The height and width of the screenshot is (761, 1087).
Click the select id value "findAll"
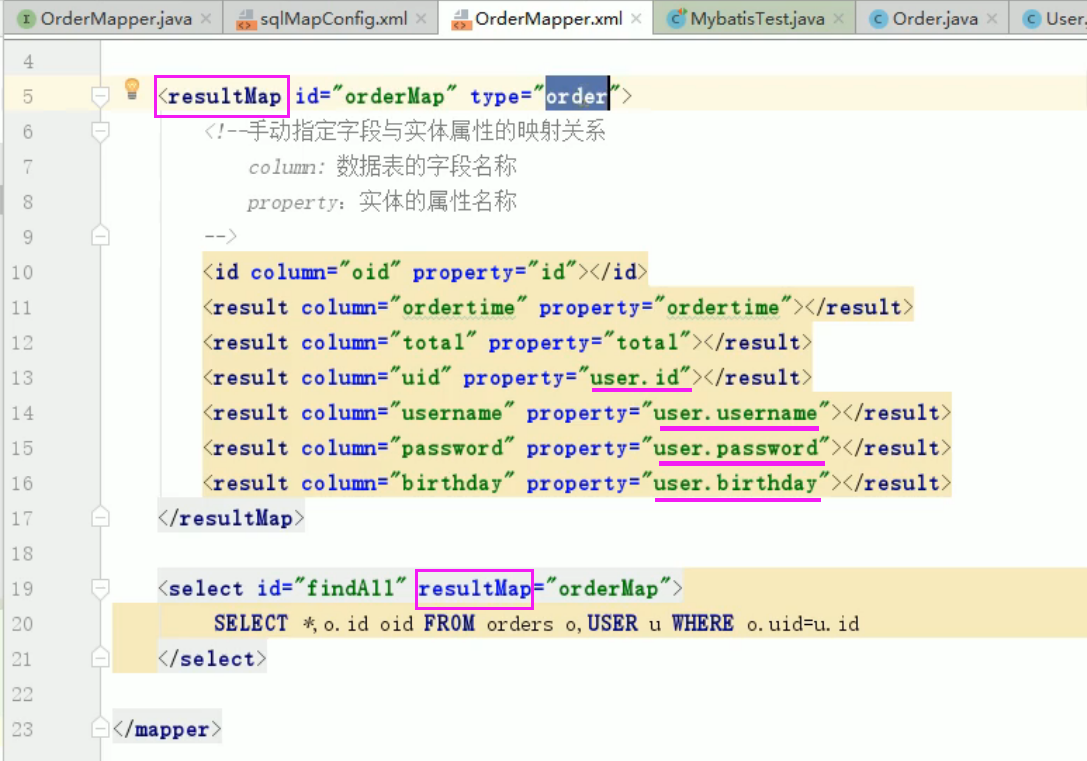click(350, 588)
